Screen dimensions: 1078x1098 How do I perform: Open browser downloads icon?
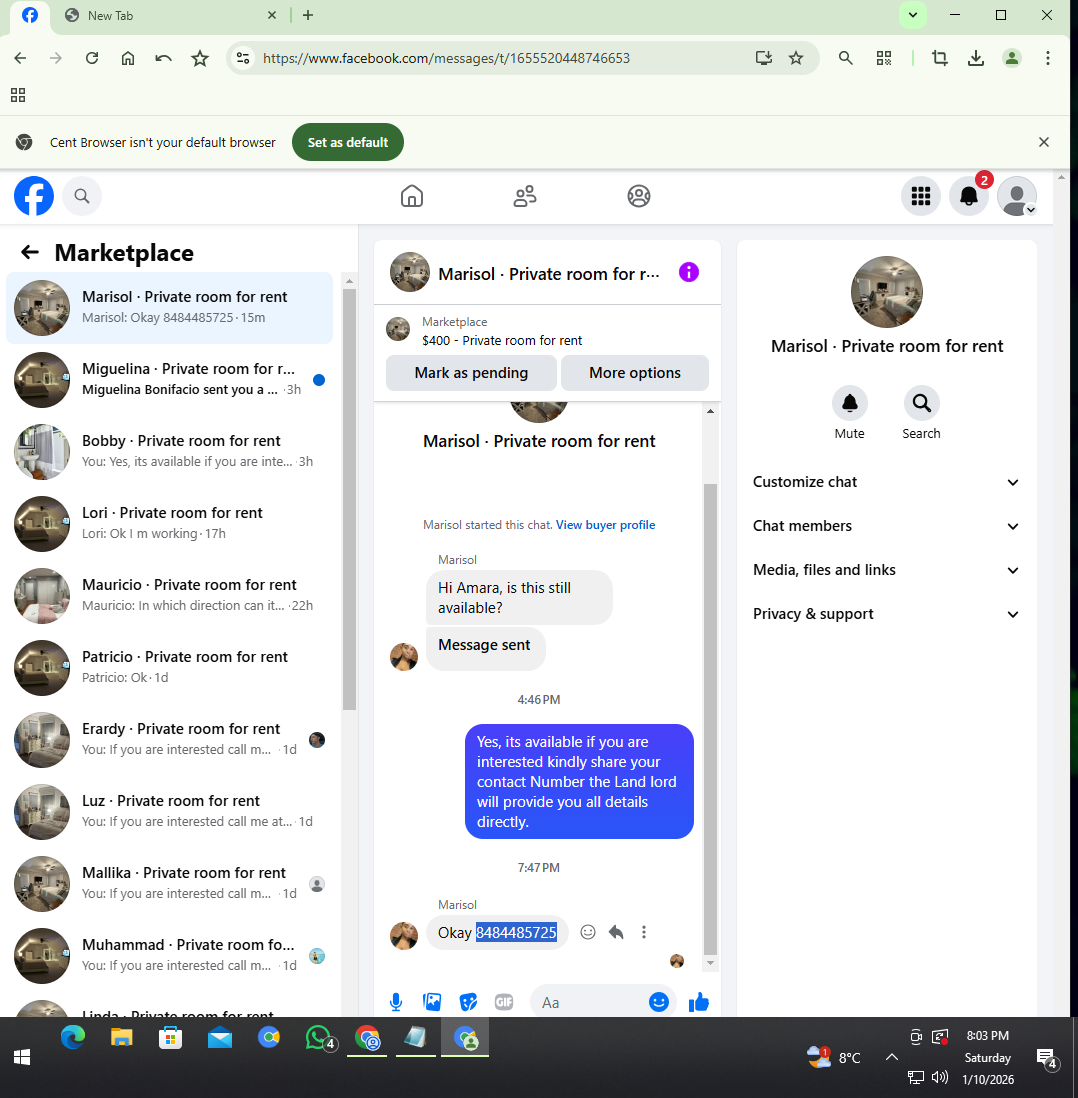pyautogui.click(x=975, y=58)
